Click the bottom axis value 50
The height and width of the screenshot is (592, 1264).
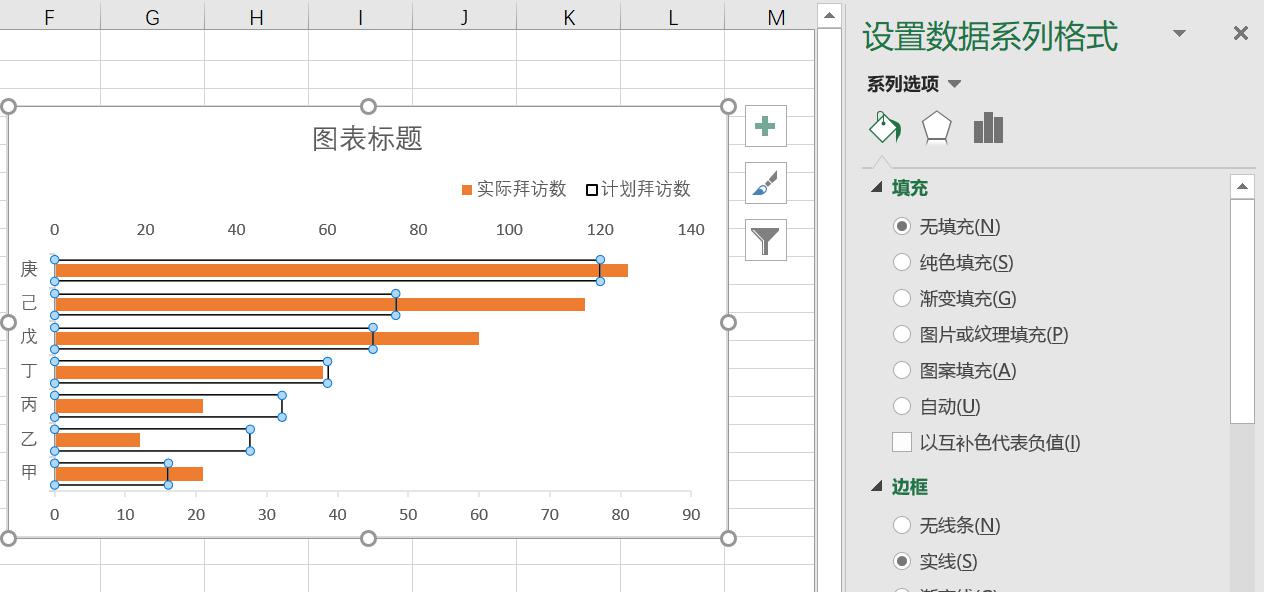(408, 515)
